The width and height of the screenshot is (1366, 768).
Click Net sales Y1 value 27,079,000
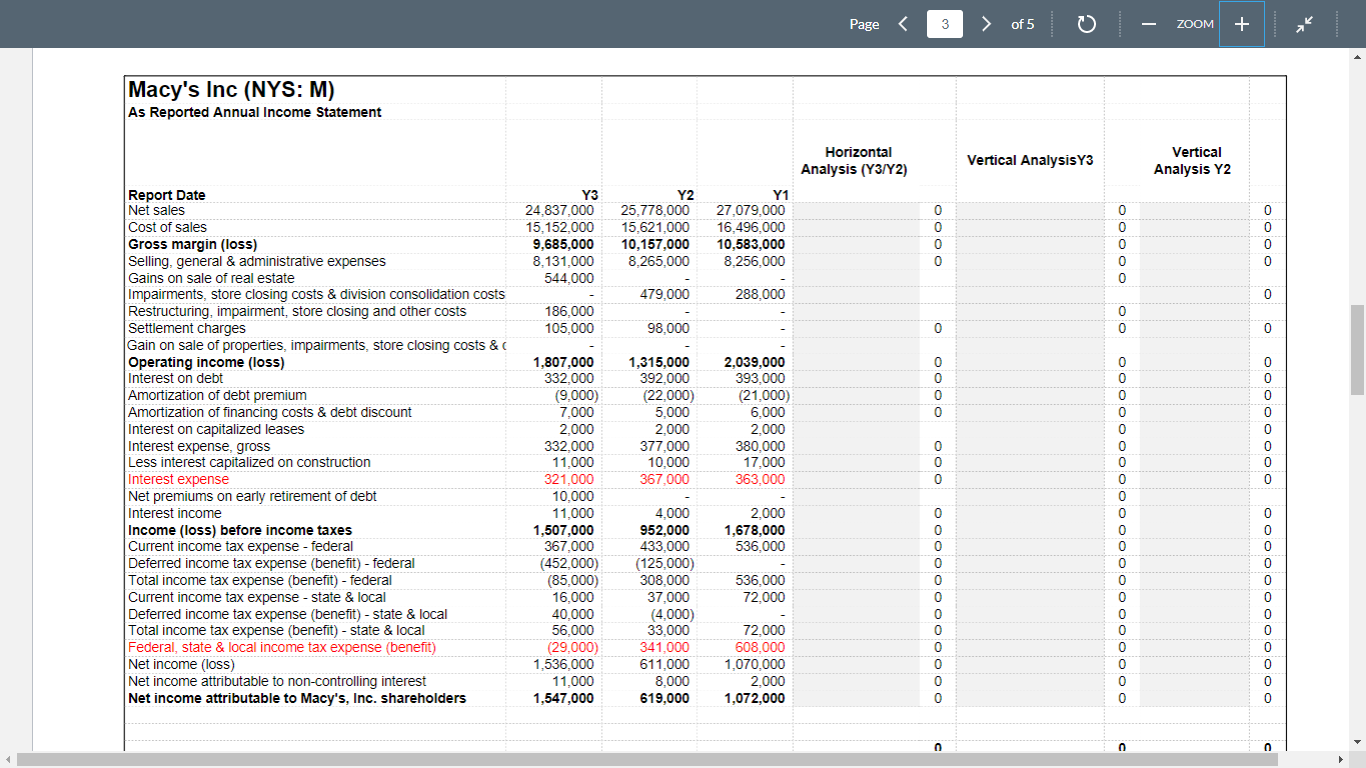click(x=751, y=210)
